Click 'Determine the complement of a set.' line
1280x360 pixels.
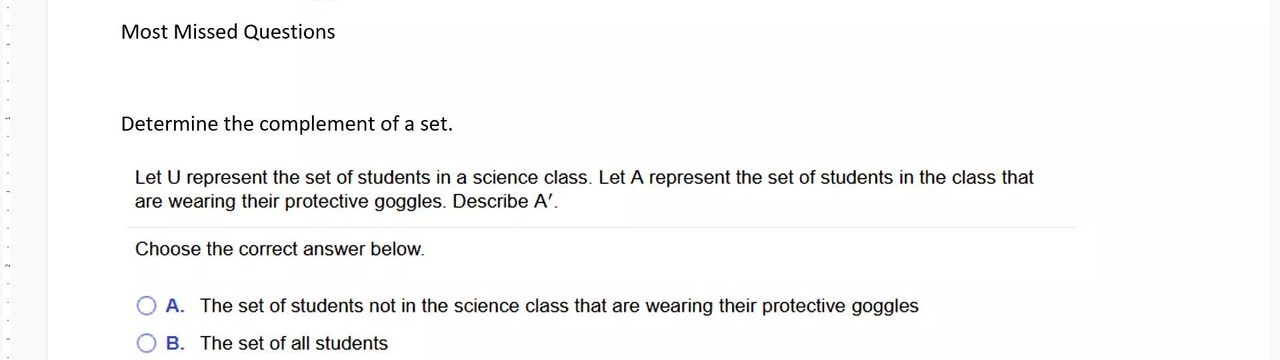[287, 124]
